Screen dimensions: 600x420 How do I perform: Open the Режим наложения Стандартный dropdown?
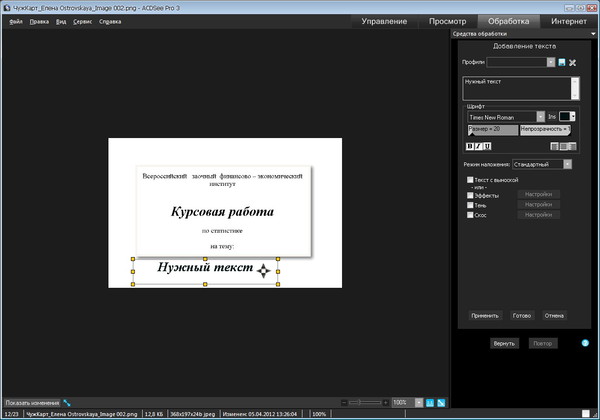click(x=567, y=164)
